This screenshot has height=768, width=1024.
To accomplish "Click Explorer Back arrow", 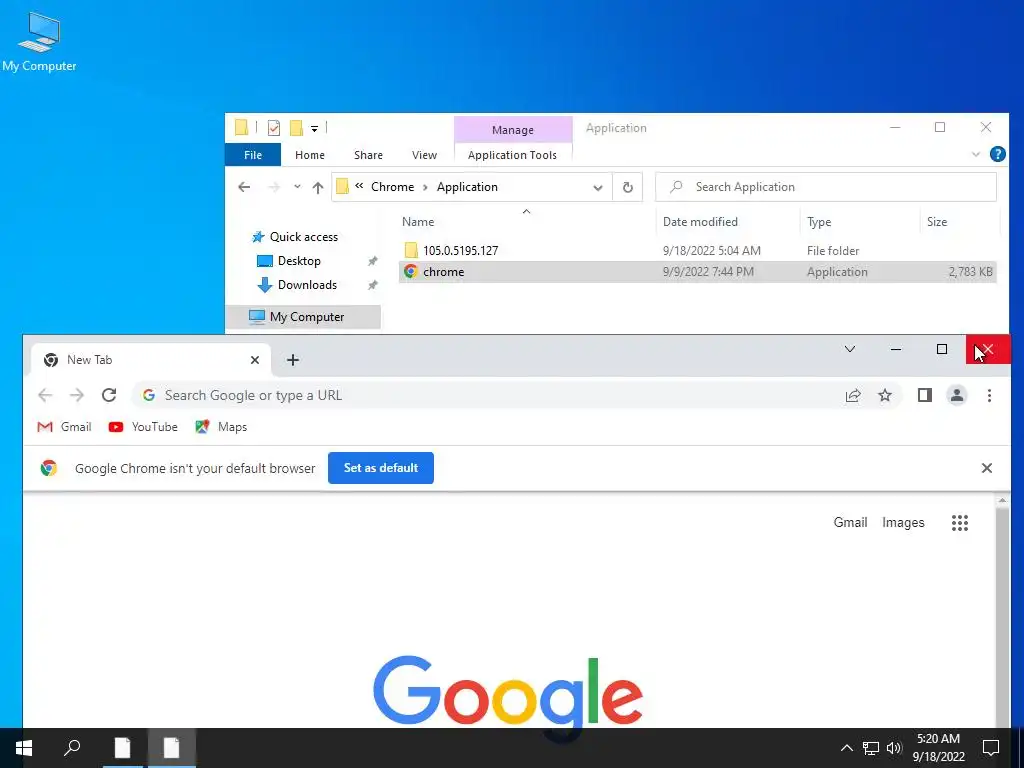I will pyautogui.click(x=244, y=187).
